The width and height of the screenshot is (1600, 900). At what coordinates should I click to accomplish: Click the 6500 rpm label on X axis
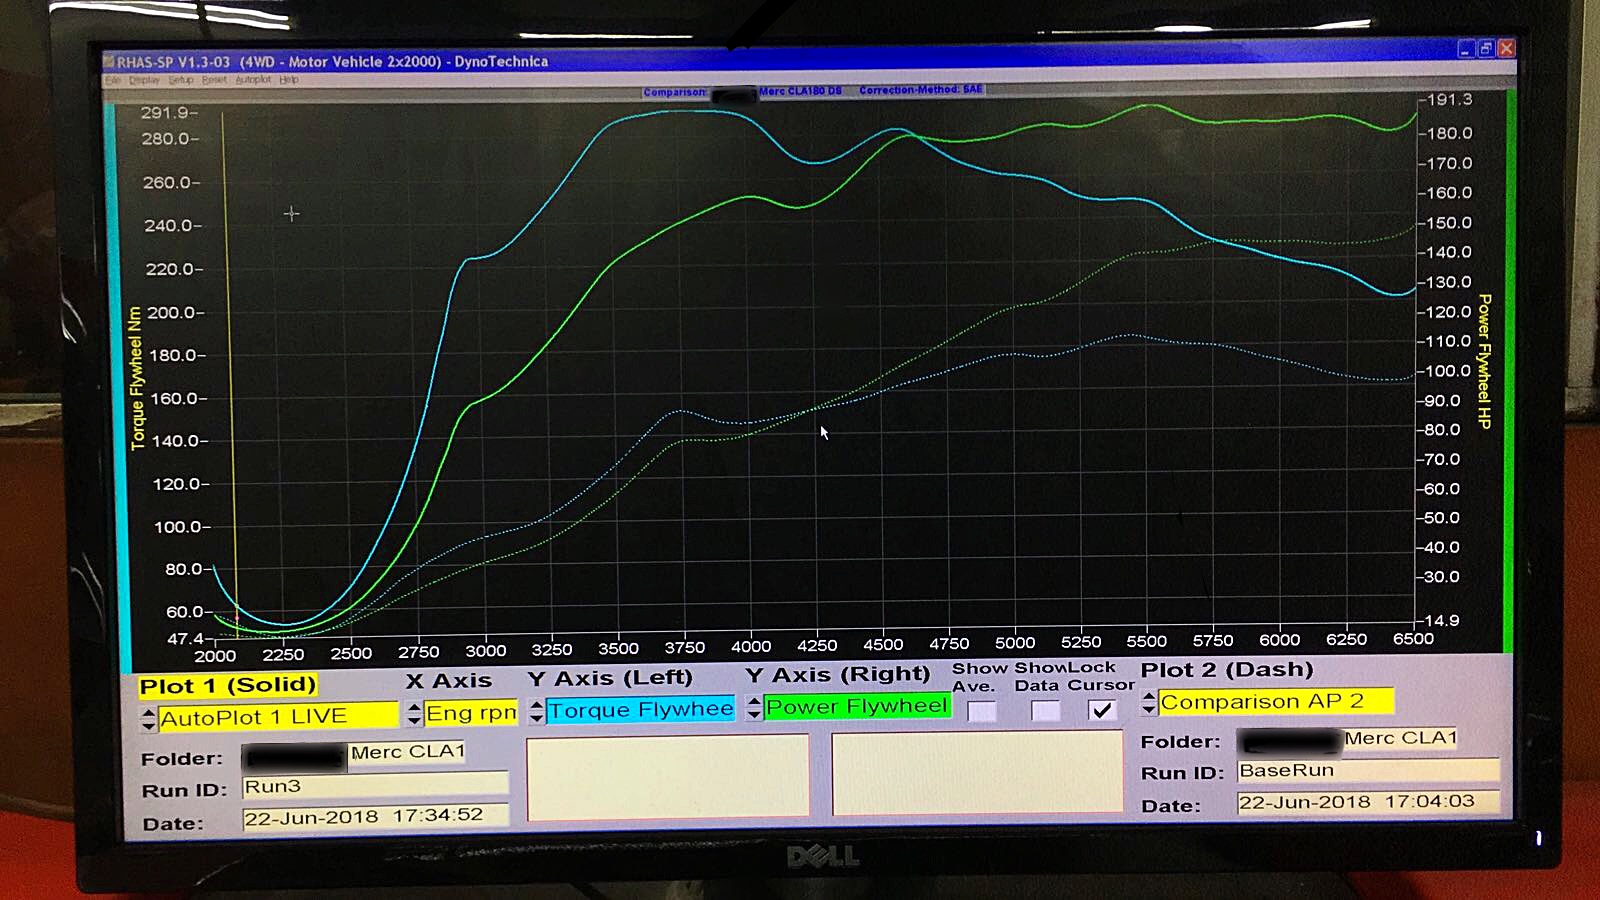[x=1414, y=639]
